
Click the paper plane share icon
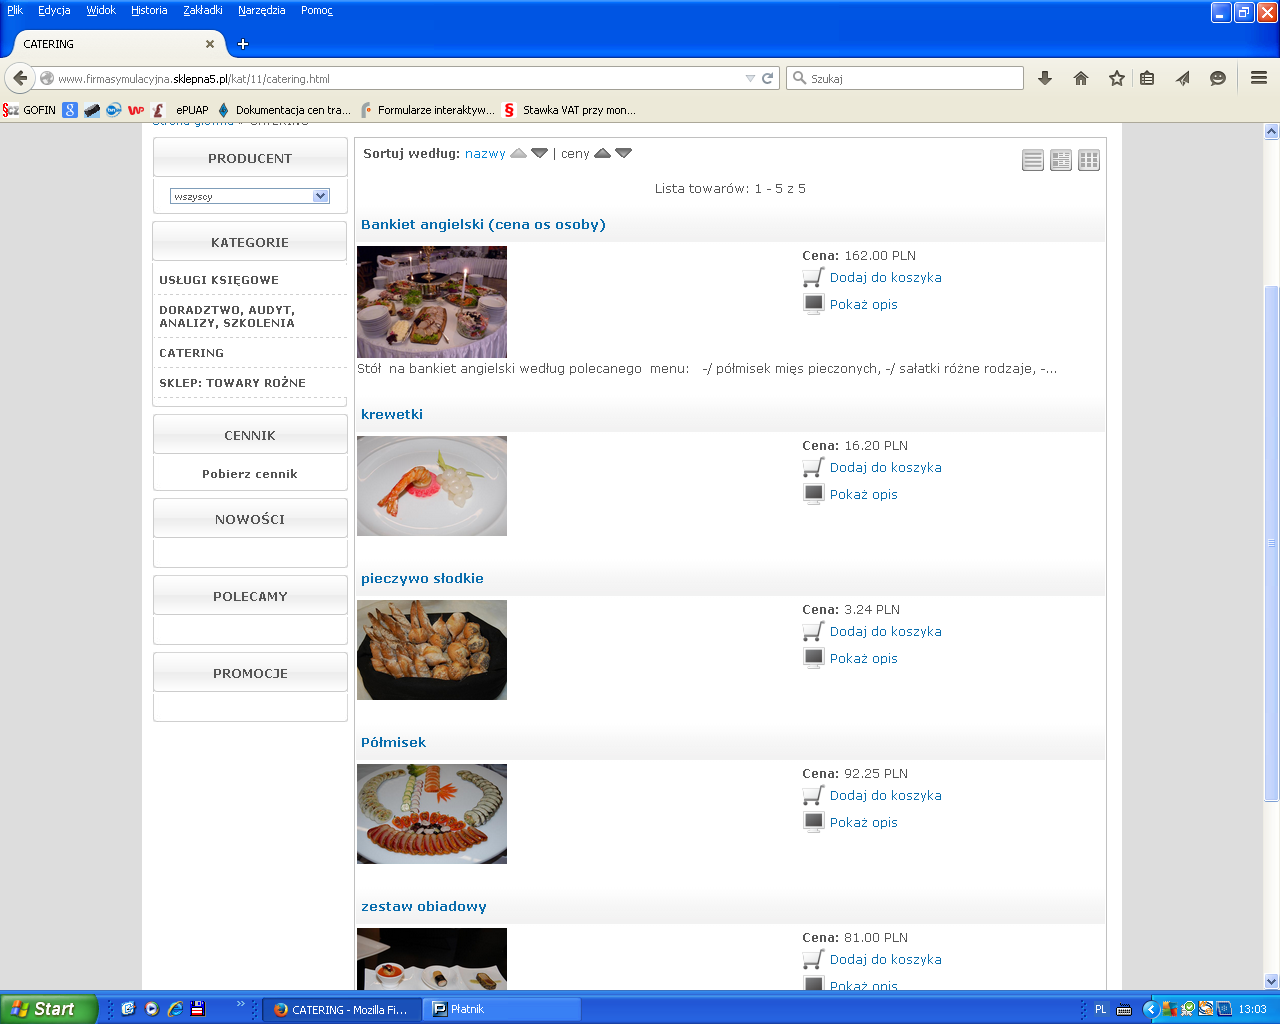pyautogui.click(x=1183, y=78)
